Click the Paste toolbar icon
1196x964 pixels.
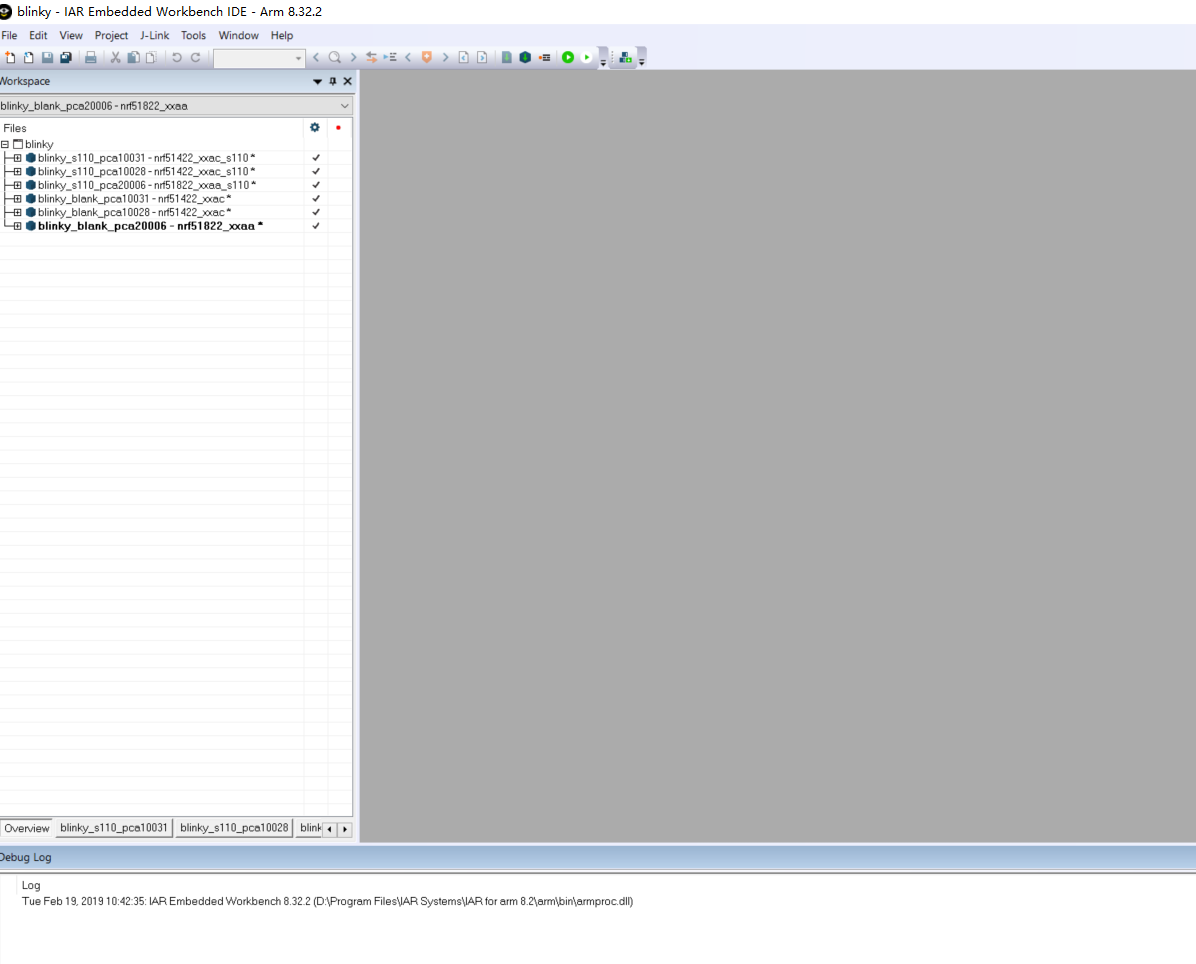pos(152,57)
